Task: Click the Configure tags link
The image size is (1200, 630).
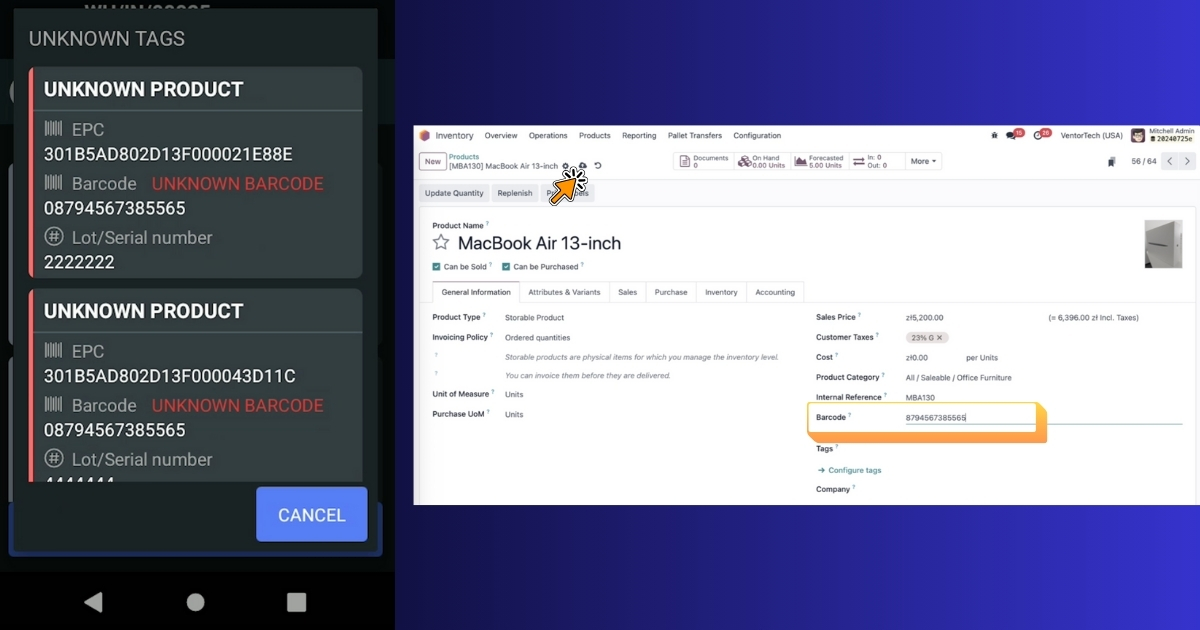Action: [x=853, y=470]
